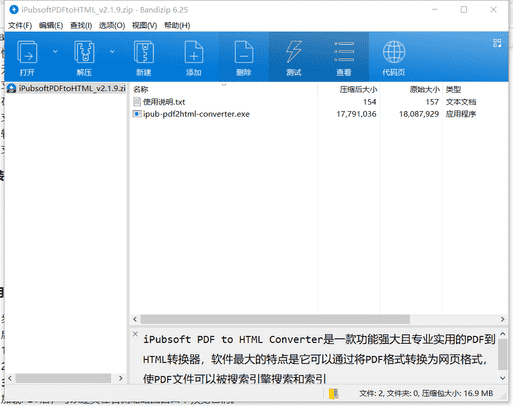Click the comment panel scroll down arrow
This screenshot has height=406, width=513.
[503, 378]
